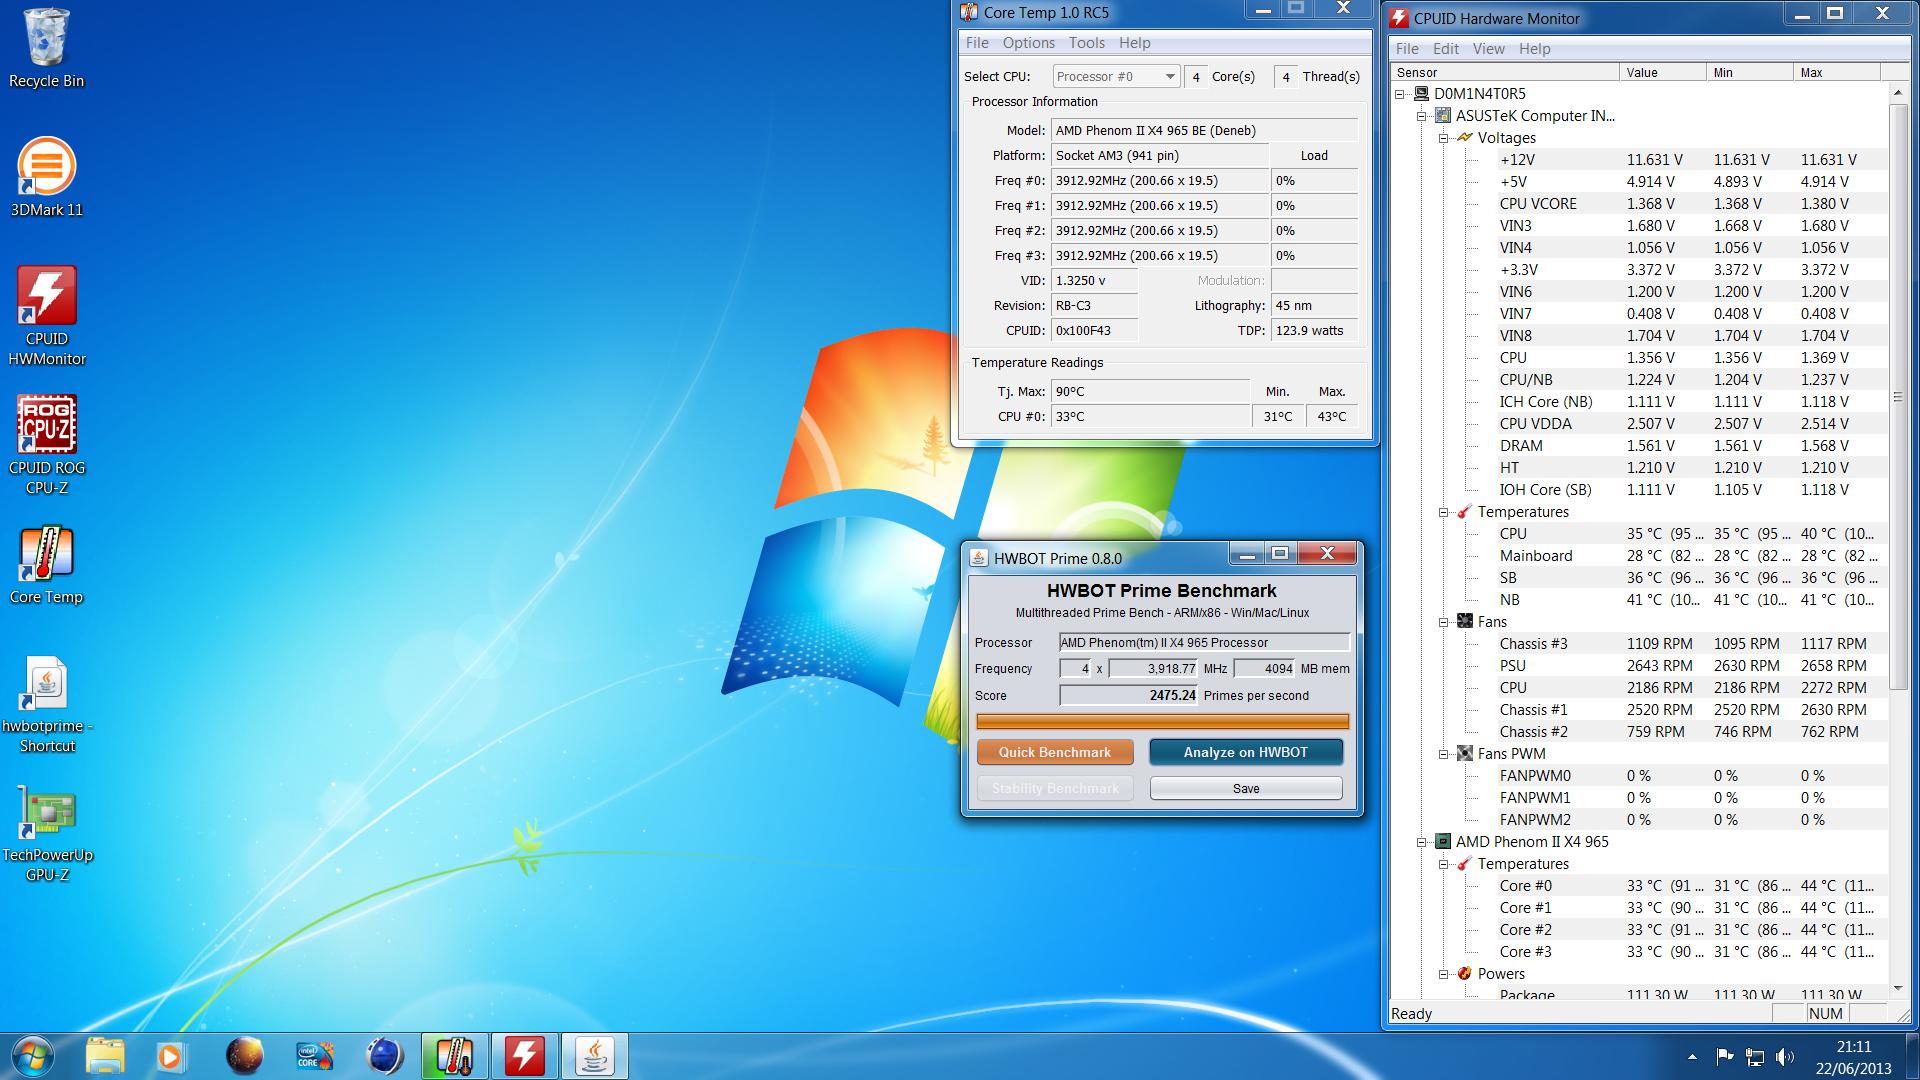Click the Value column header in HWMonitor
Screen dimensions: 1920x1080
point(1663,72)
